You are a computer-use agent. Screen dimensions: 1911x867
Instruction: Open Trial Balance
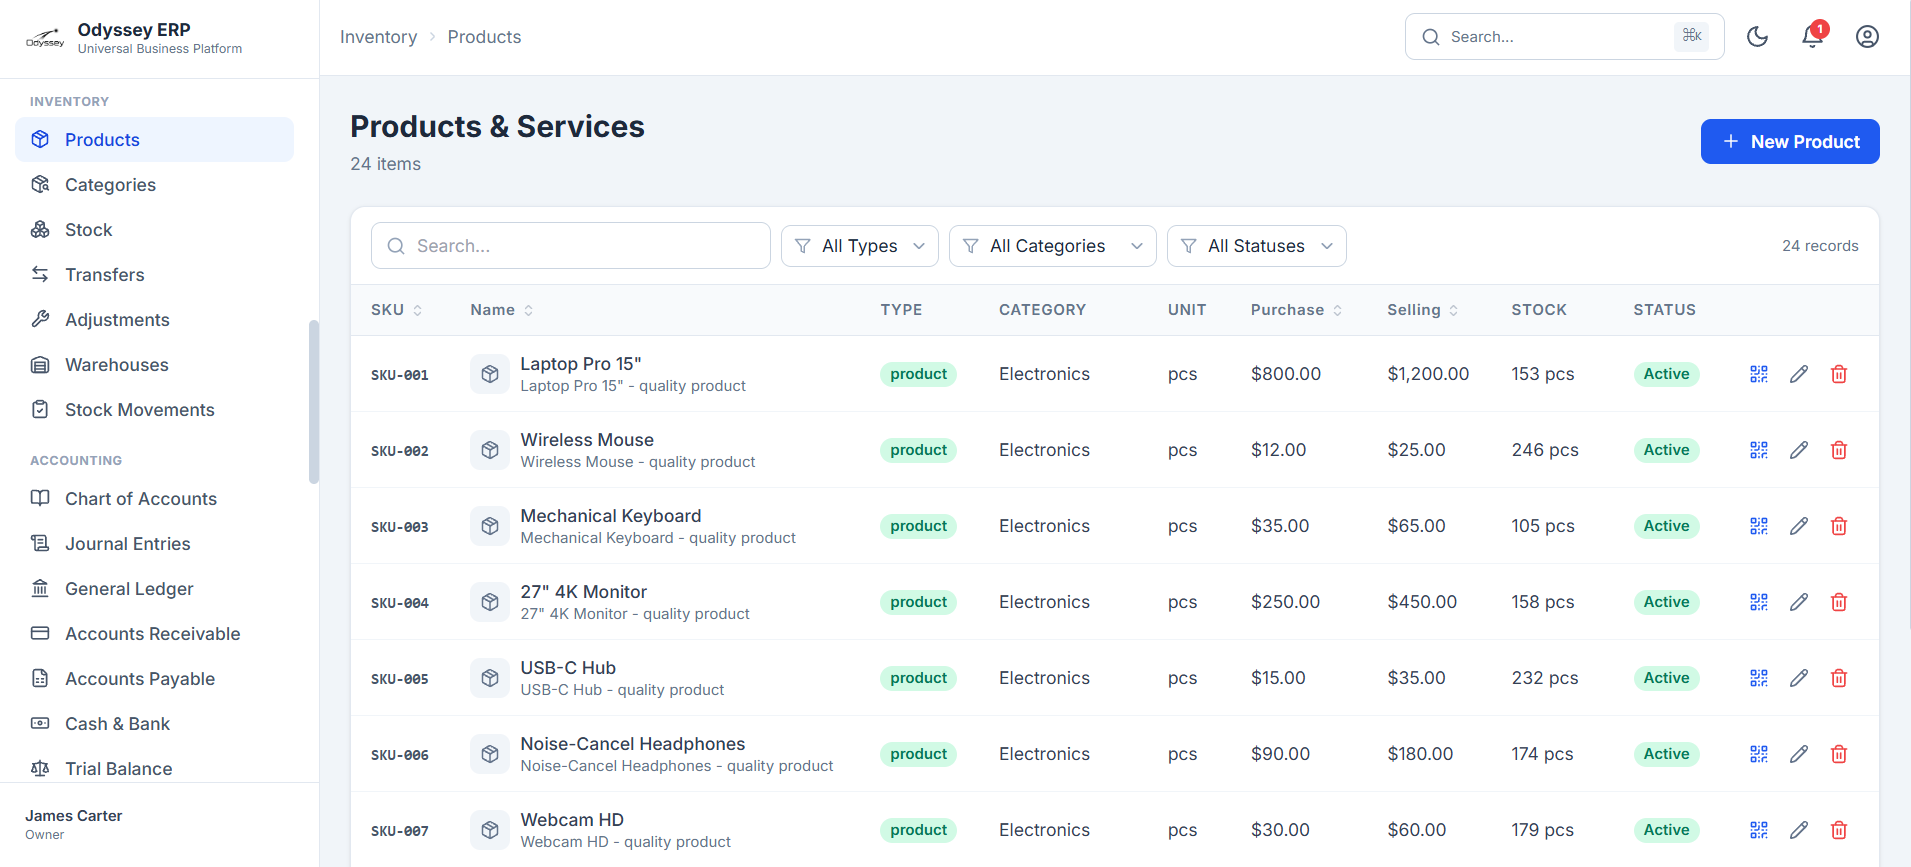click(x=154, y=767)
